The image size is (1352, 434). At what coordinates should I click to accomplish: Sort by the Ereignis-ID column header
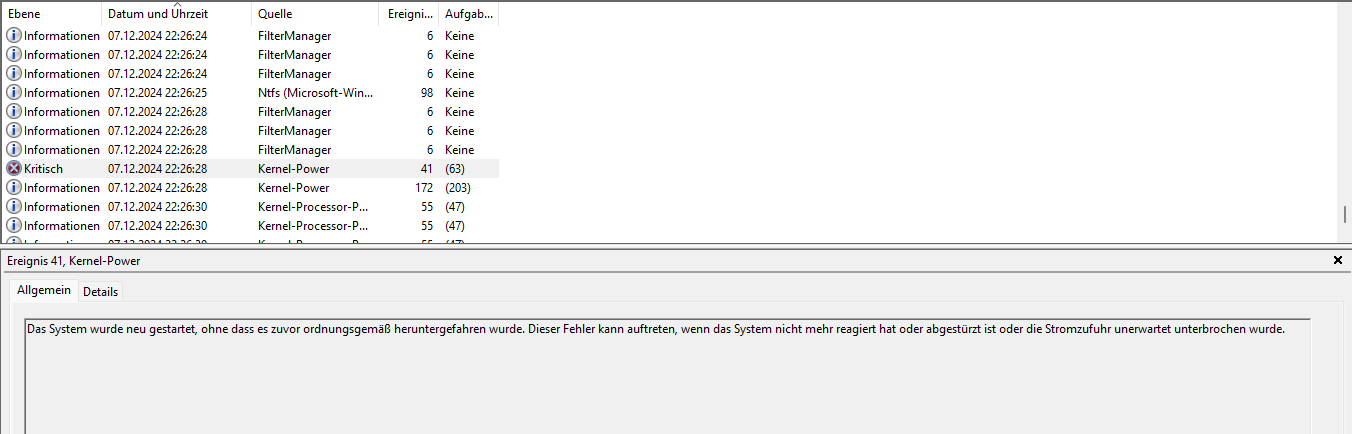pos(409,14)
